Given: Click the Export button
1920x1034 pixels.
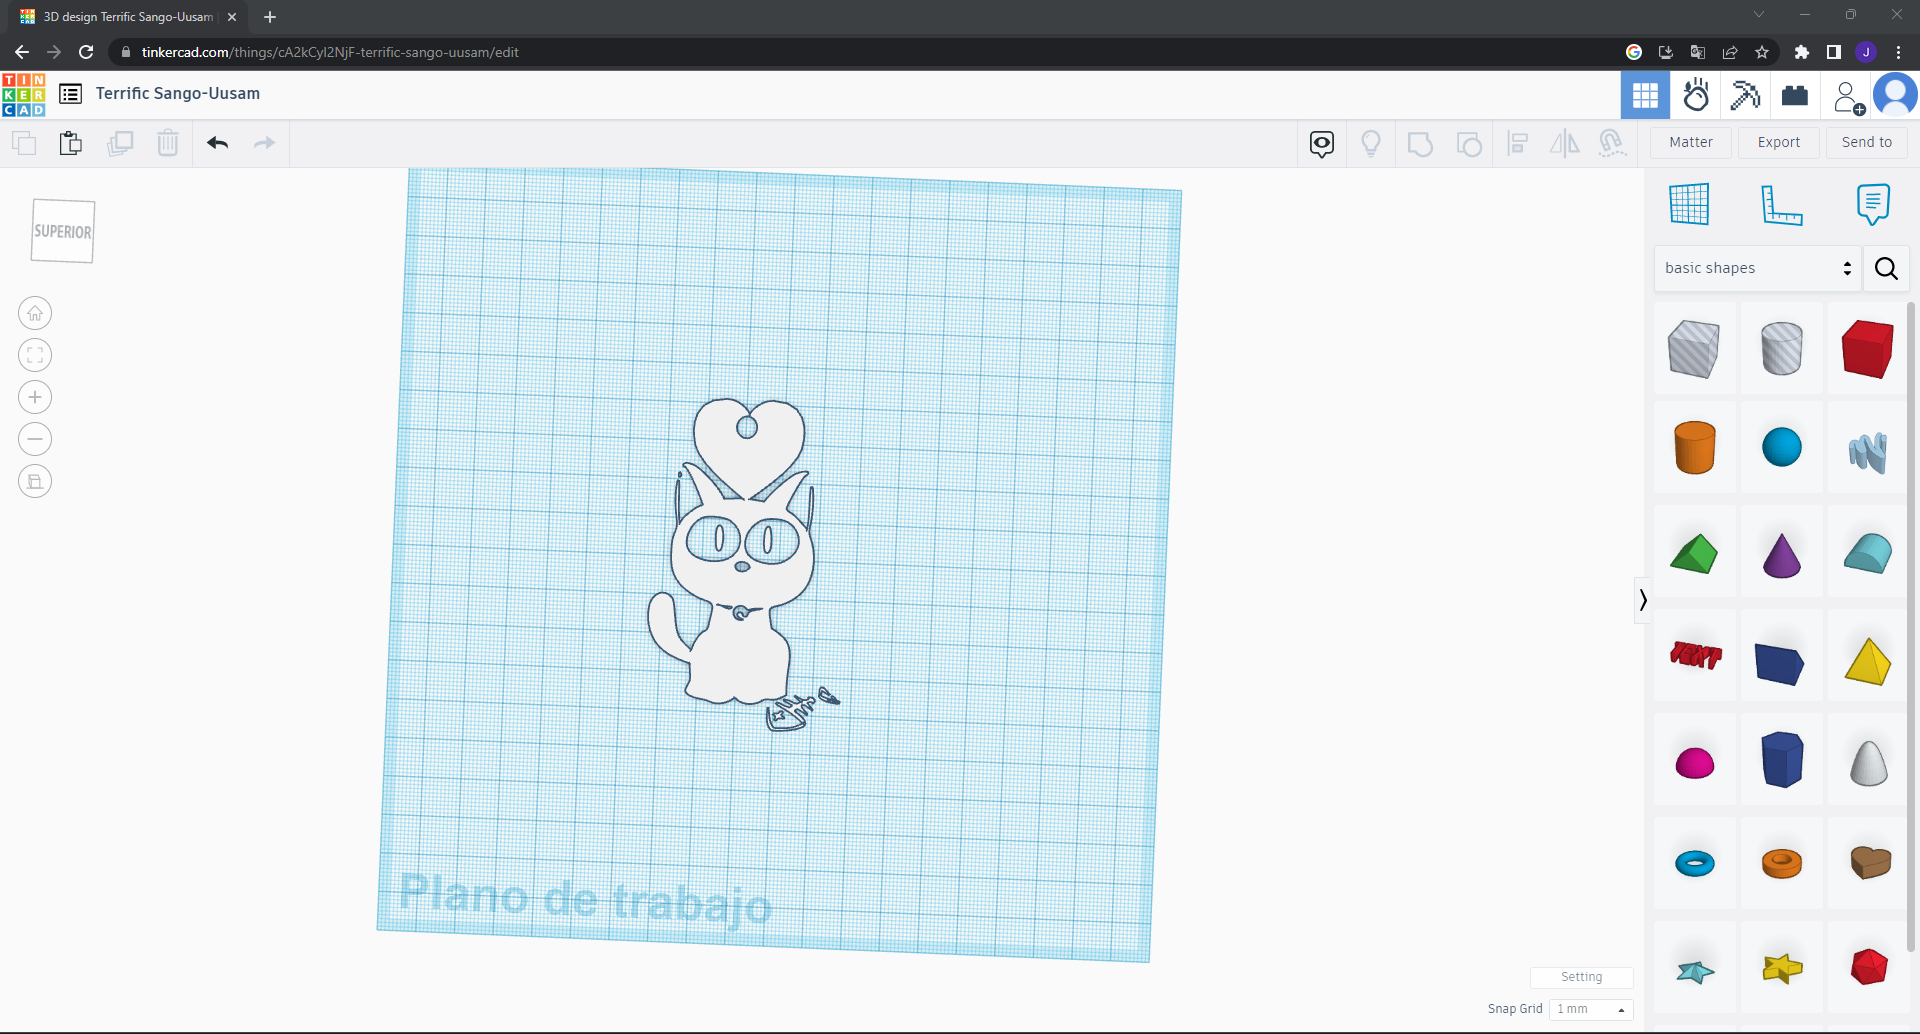Looking at the screenshot, I should pyautogui.click(x=1779, y=142).
